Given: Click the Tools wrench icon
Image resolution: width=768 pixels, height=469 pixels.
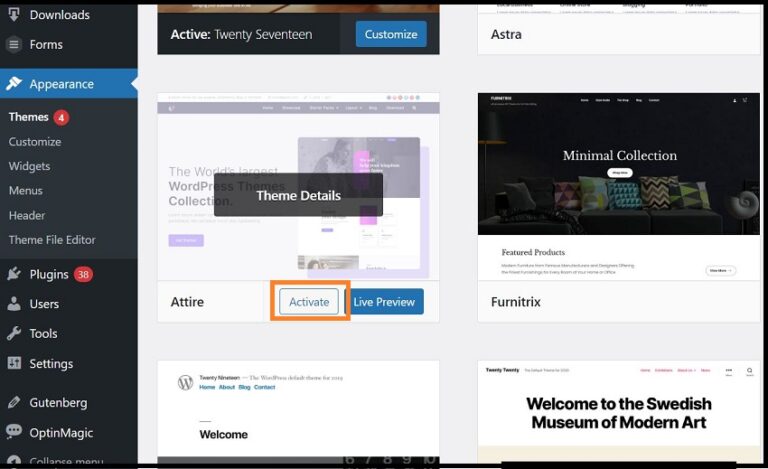Looking at the screenshot, I should [14, 333].
